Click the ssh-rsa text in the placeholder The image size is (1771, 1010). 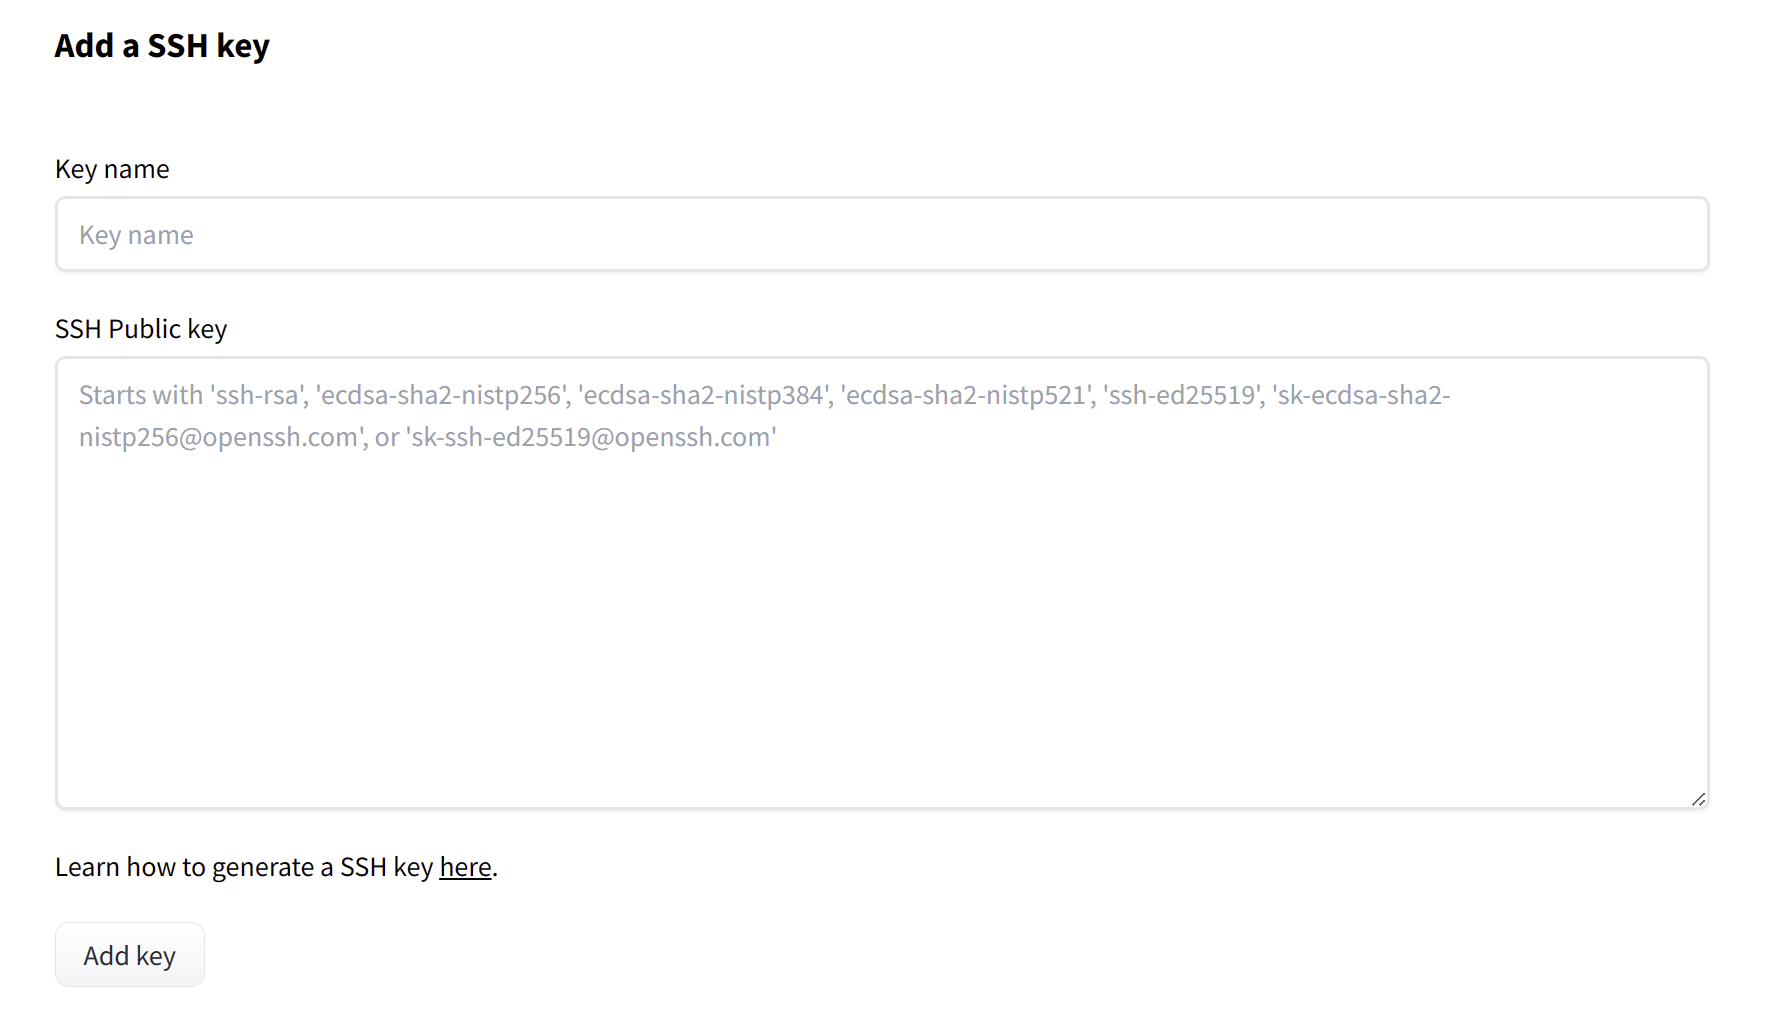click(256, 394)
